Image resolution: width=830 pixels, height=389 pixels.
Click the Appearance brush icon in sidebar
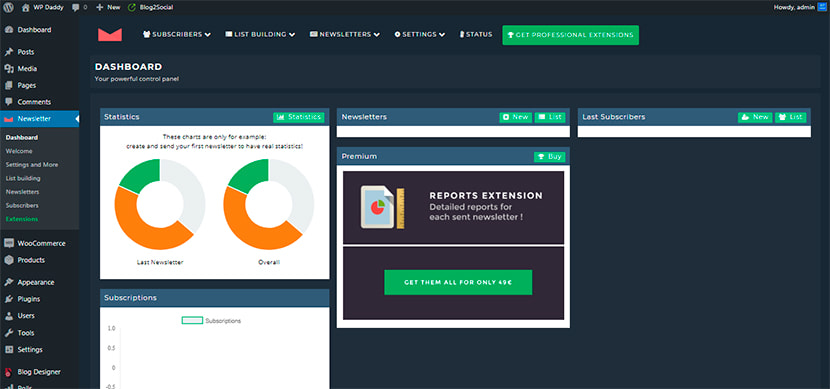8,282
